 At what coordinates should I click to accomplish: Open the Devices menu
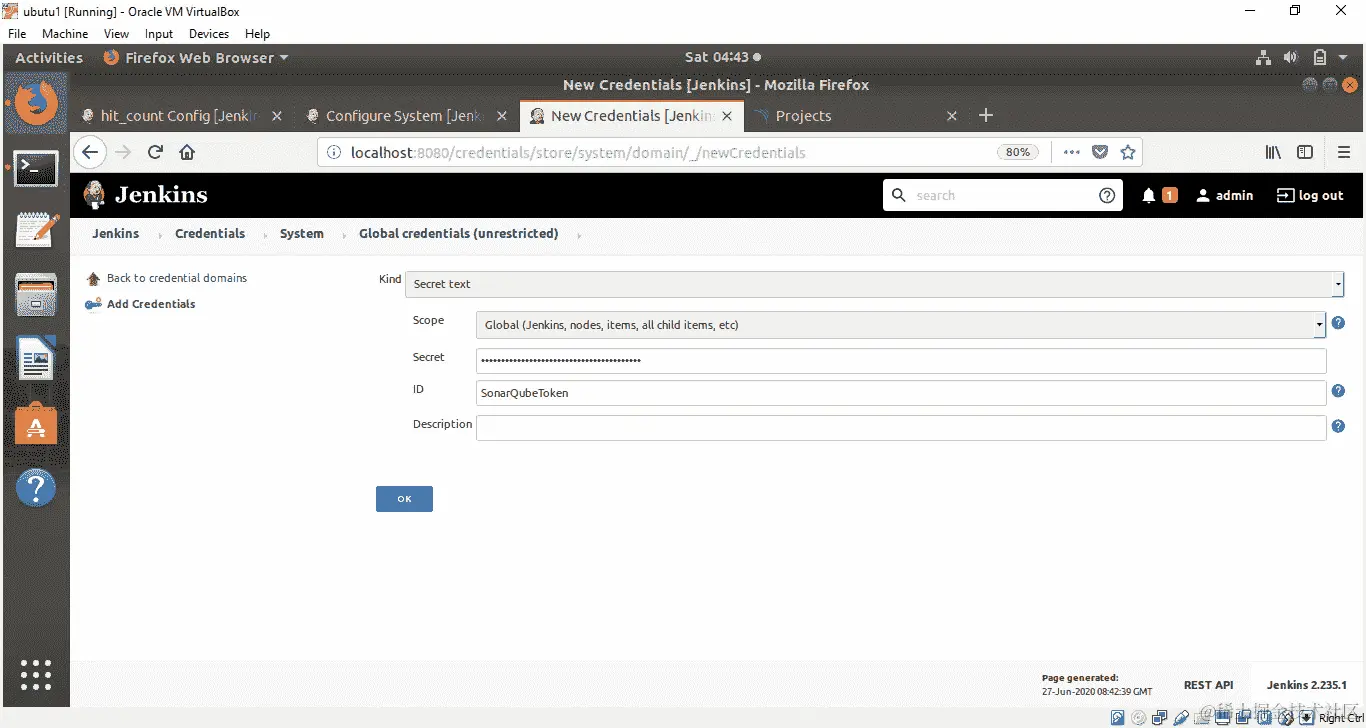(x=209, y=34)
